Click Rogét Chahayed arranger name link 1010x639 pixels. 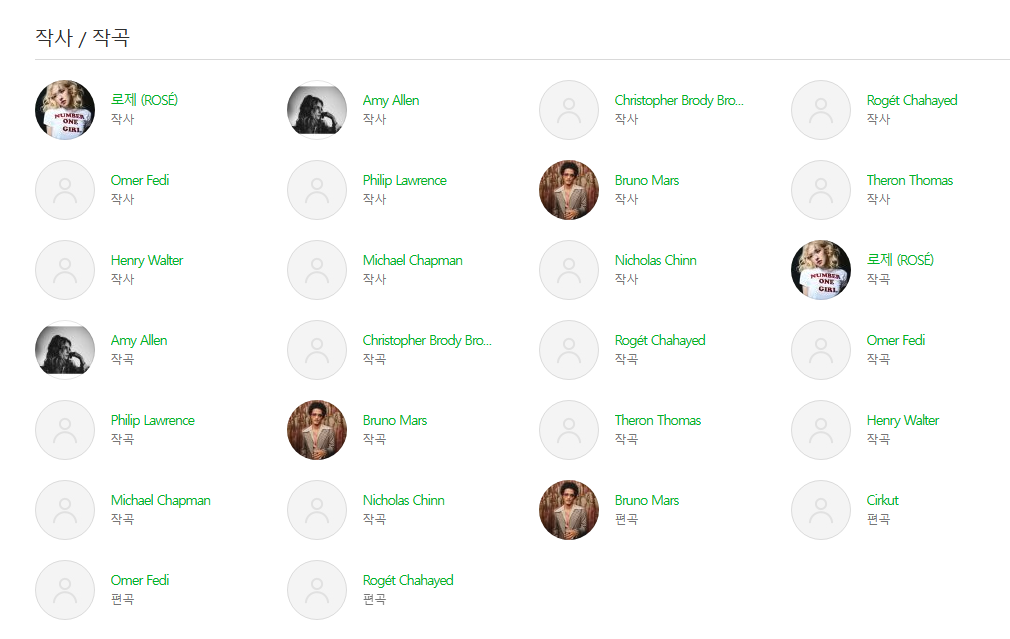pyautogui.click(x=408, y=580)
